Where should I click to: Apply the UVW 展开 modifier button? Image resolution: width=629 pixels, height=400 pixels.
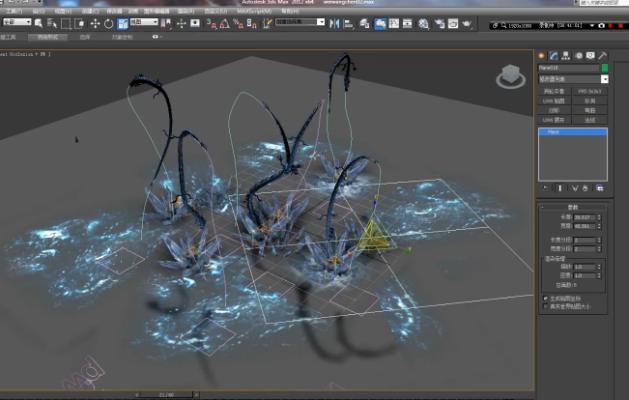pos(554,120)
